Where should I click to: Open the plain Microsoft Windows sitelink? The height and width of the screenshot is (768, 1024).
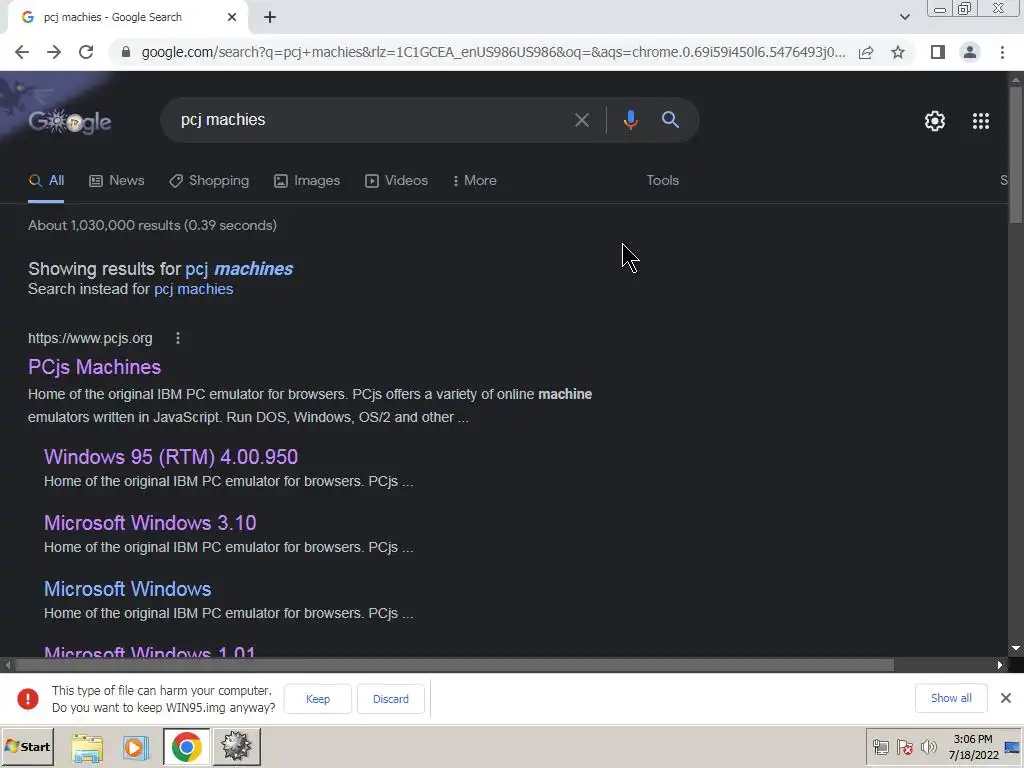128,589
